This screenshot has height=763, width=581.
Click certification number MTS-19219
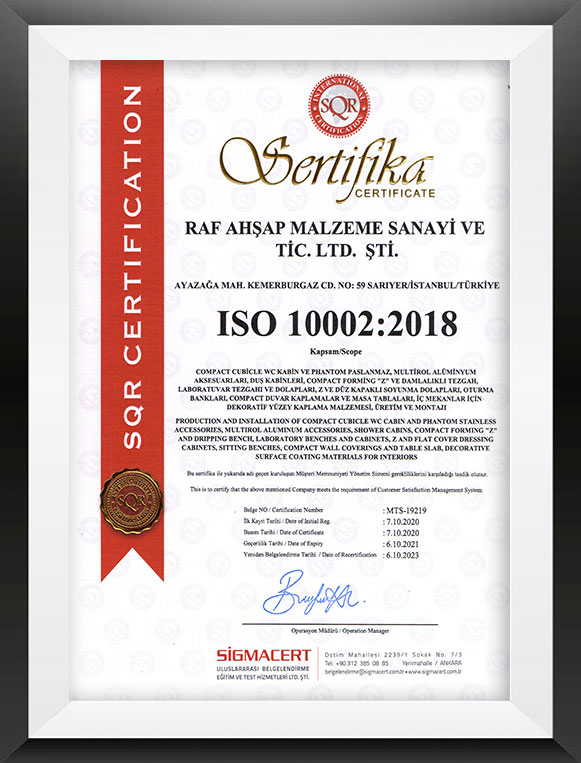pyautogui.click(x=405, y=510)
